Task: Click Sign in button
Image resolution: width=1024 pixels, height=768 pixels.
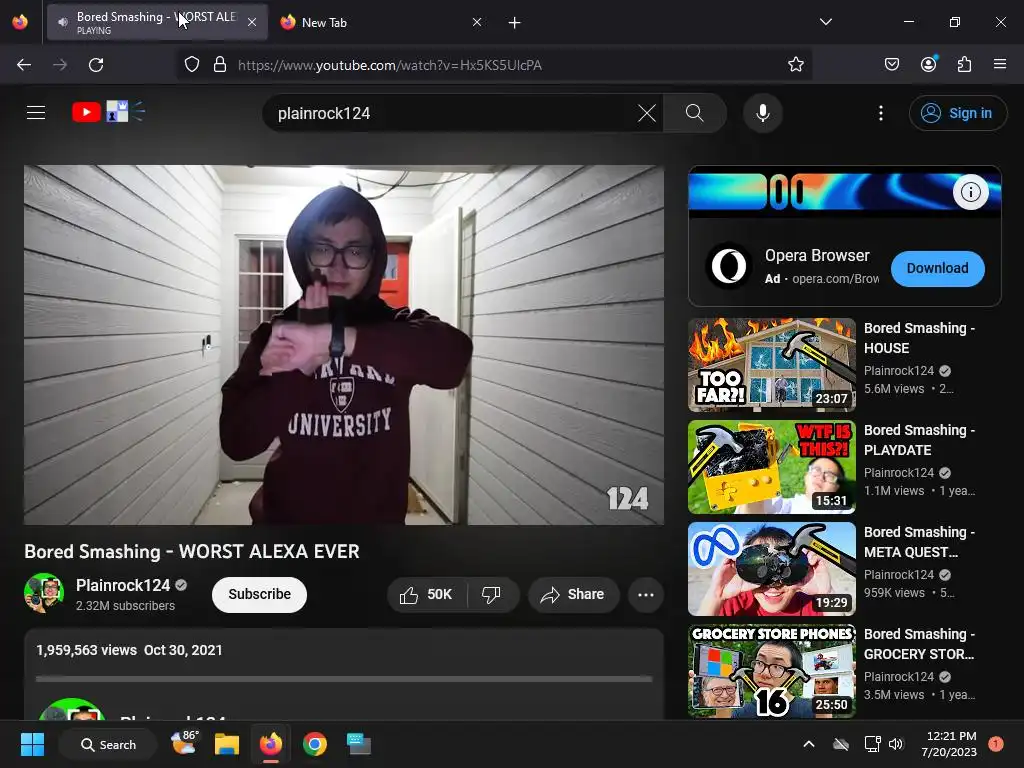Action: (x=957, y=114)
